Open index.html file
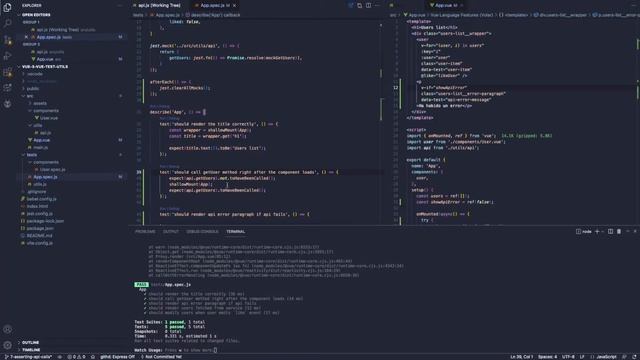 click(37, 206)
